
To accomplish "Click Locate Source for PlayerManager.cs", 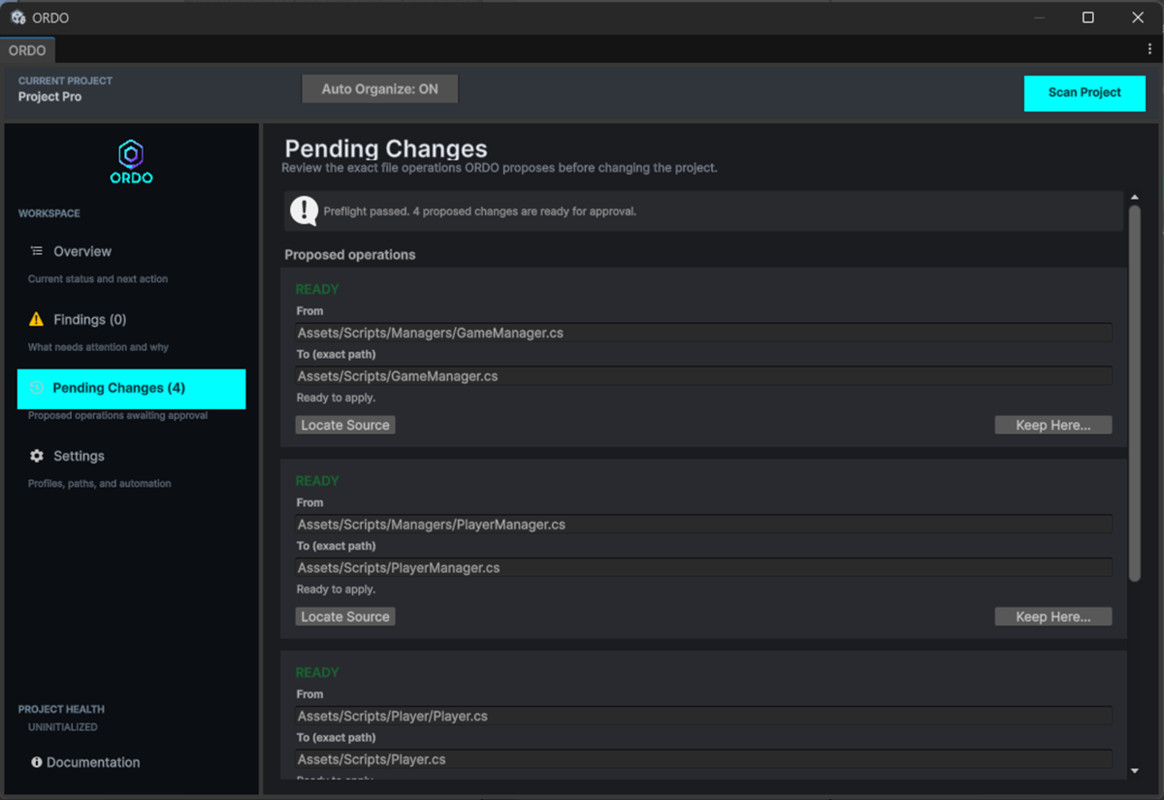I will (x=345, y=616).
